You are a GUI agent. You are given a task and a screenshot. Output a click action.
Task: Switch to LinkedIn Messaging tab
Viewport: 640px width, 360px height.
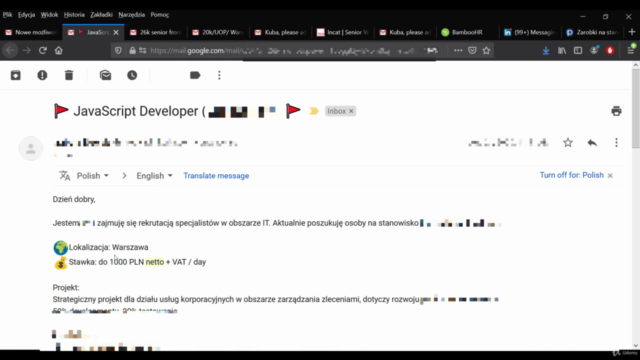point(530,32)
